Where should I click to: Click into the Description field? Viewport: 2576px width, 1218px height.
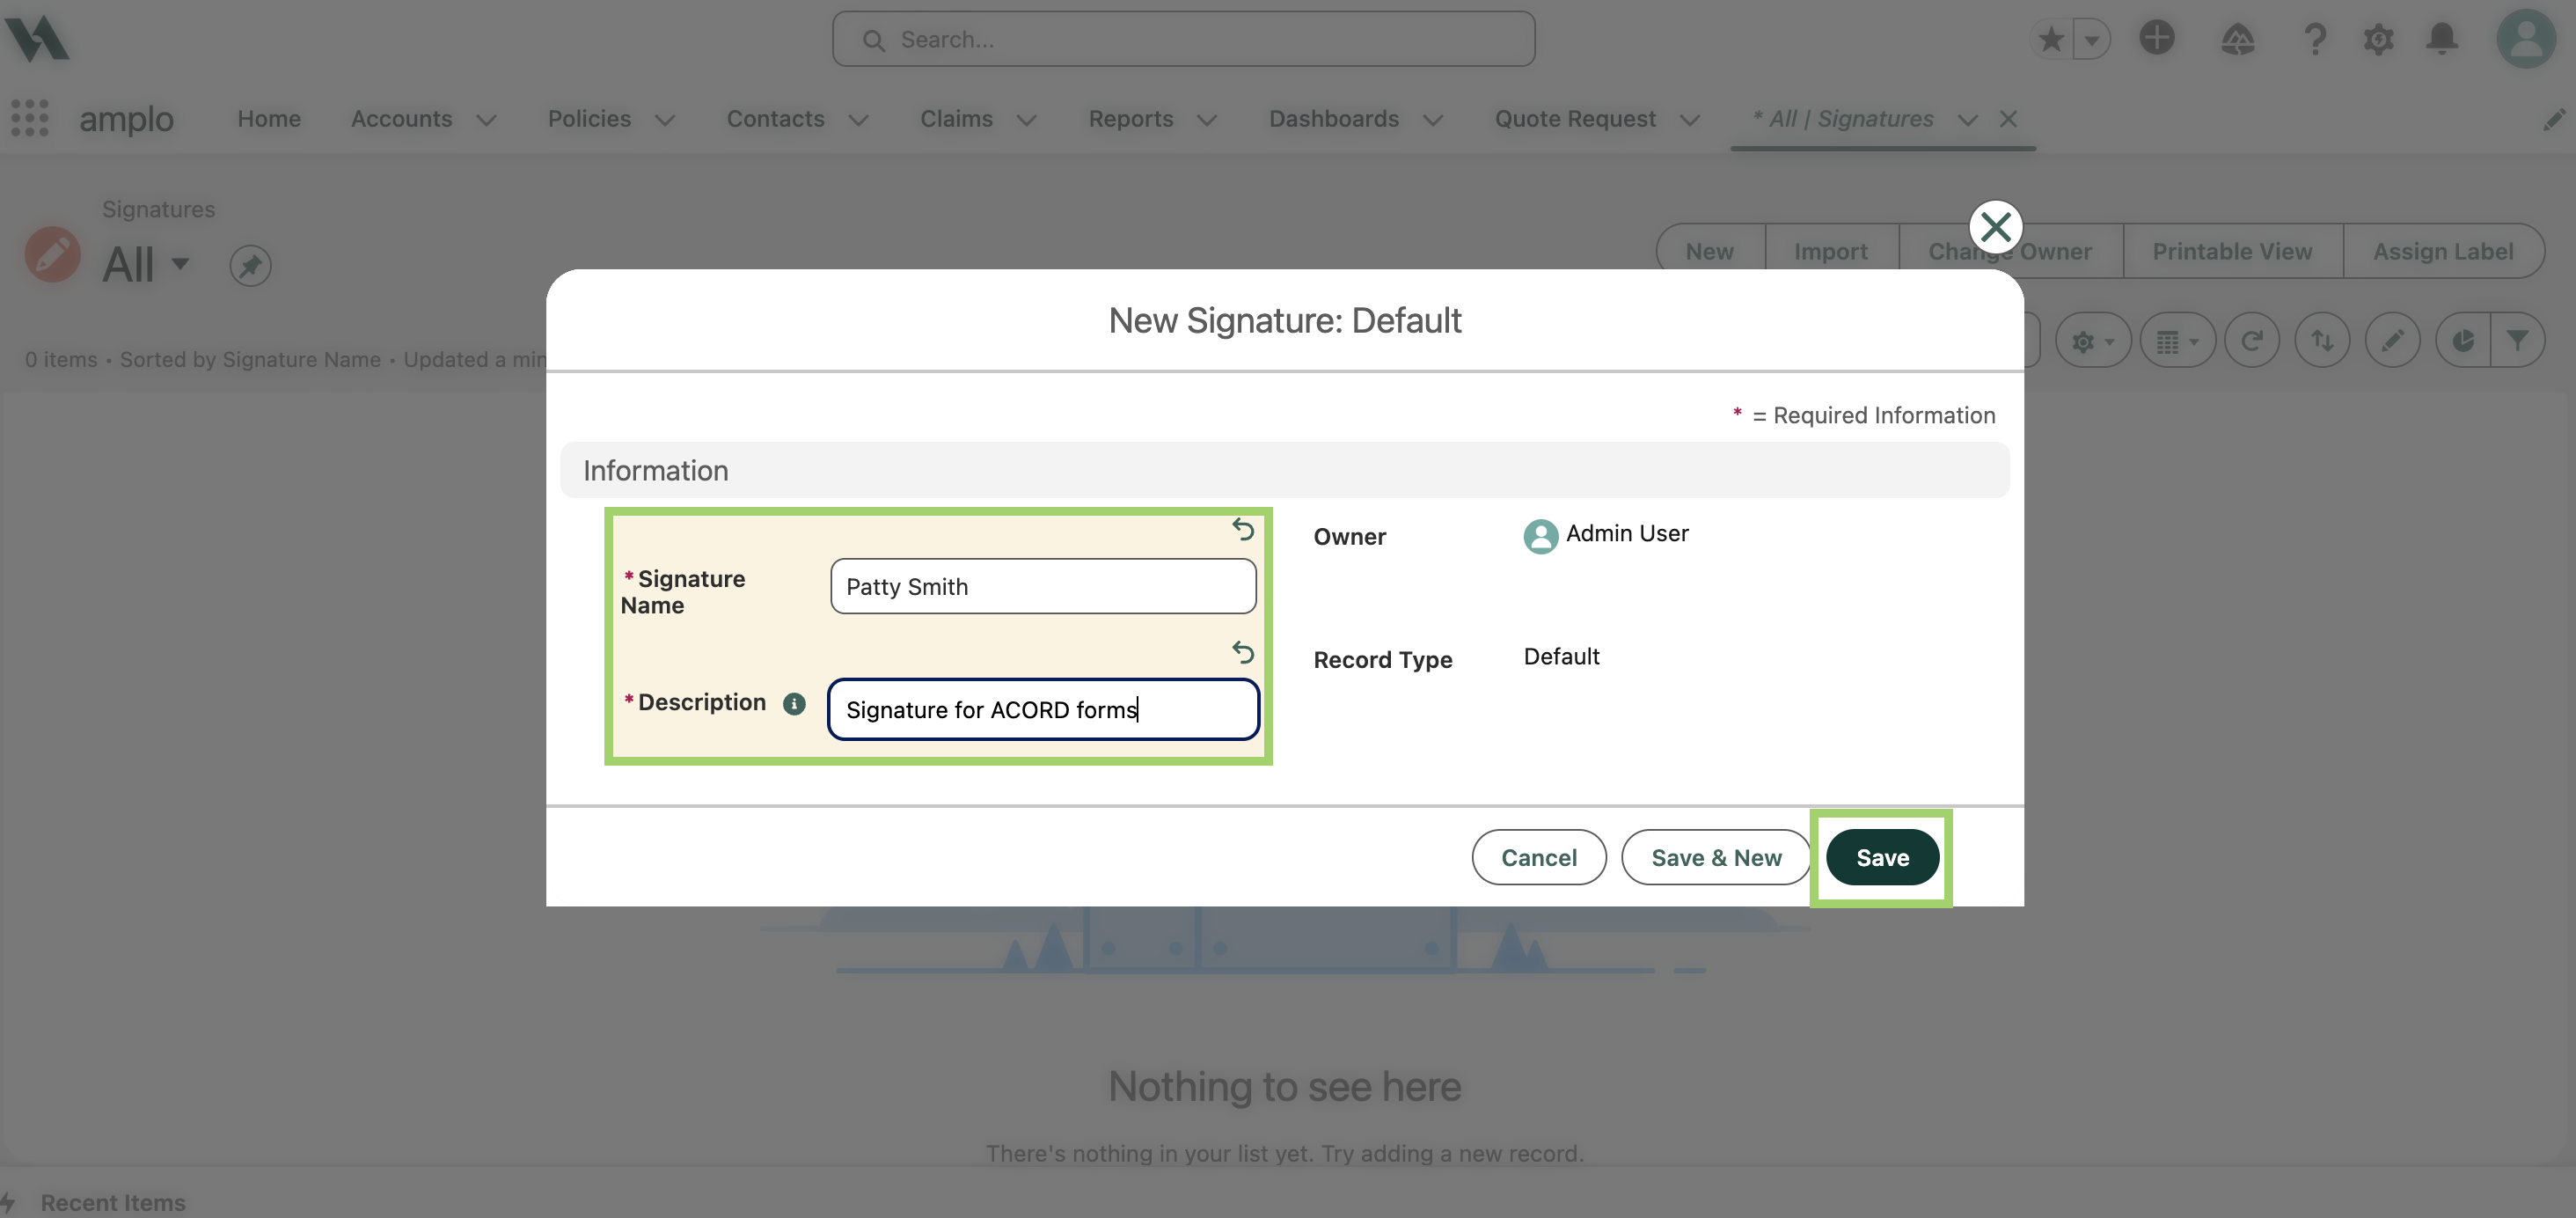coord(1043,709)
